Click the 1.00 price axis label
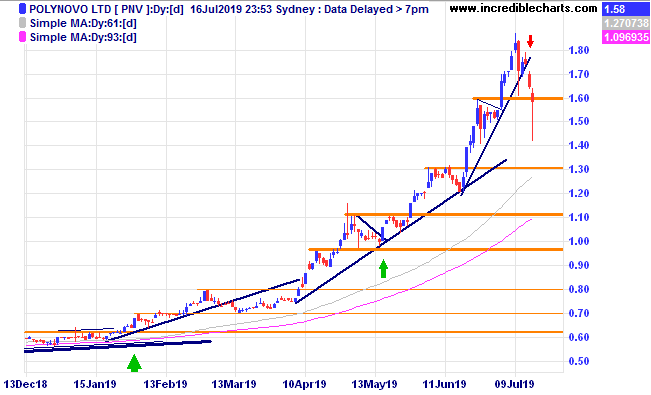This screenshot has height=395, width=651. coord(579,241)
